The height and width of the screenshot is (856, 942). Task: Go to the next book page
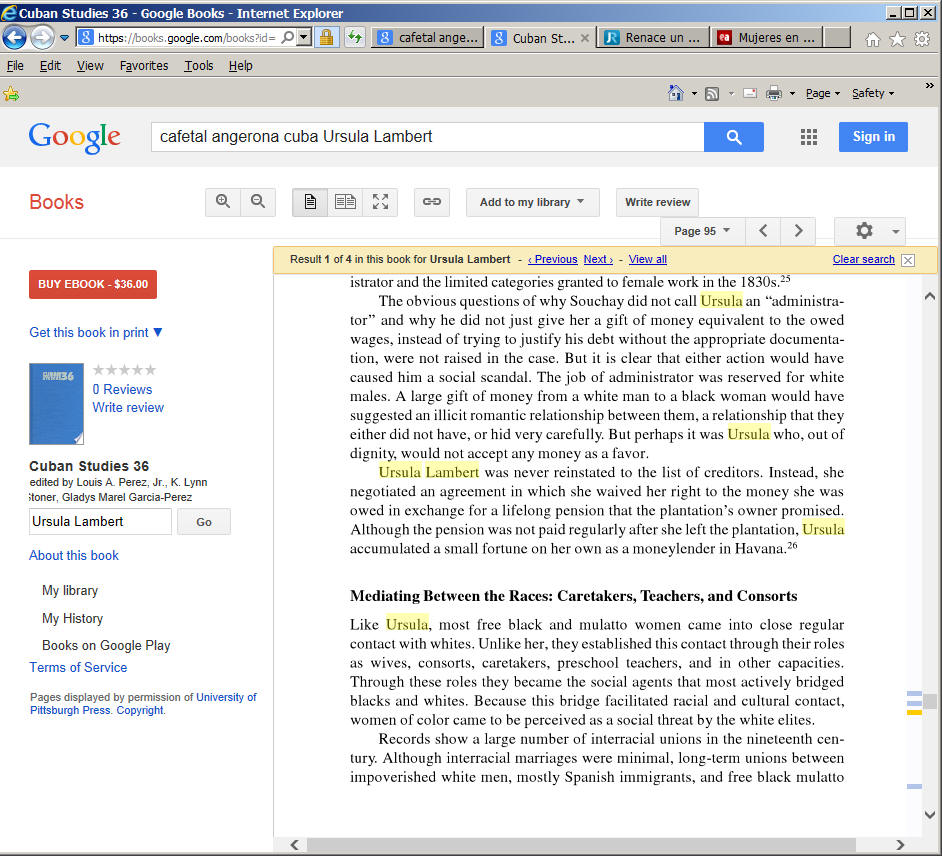click(798, 231)
